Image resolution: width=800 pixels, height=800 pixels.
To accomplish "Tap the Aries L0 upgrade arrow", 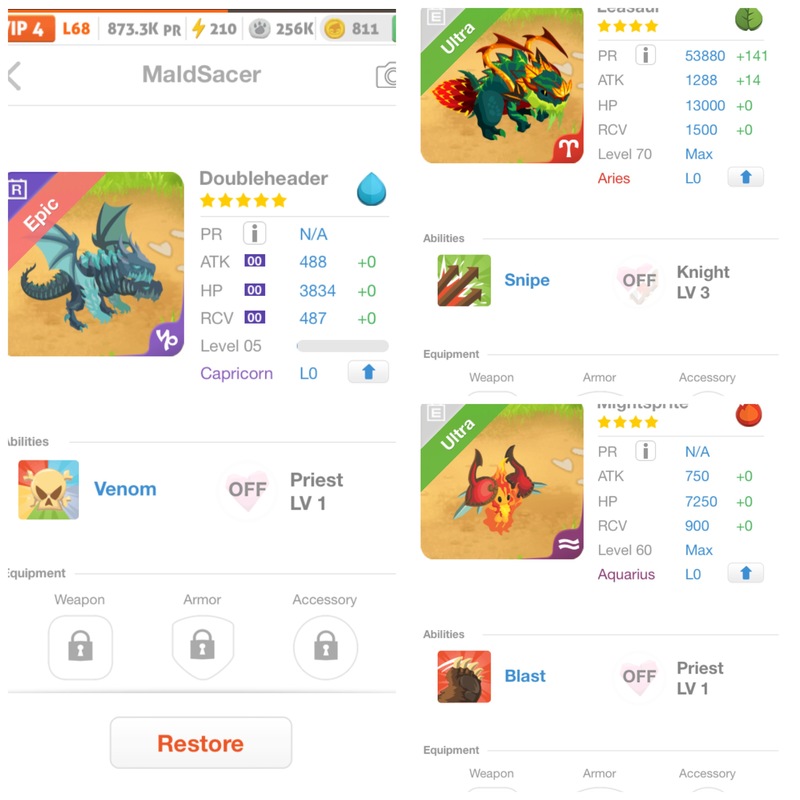I will point(745,178).
